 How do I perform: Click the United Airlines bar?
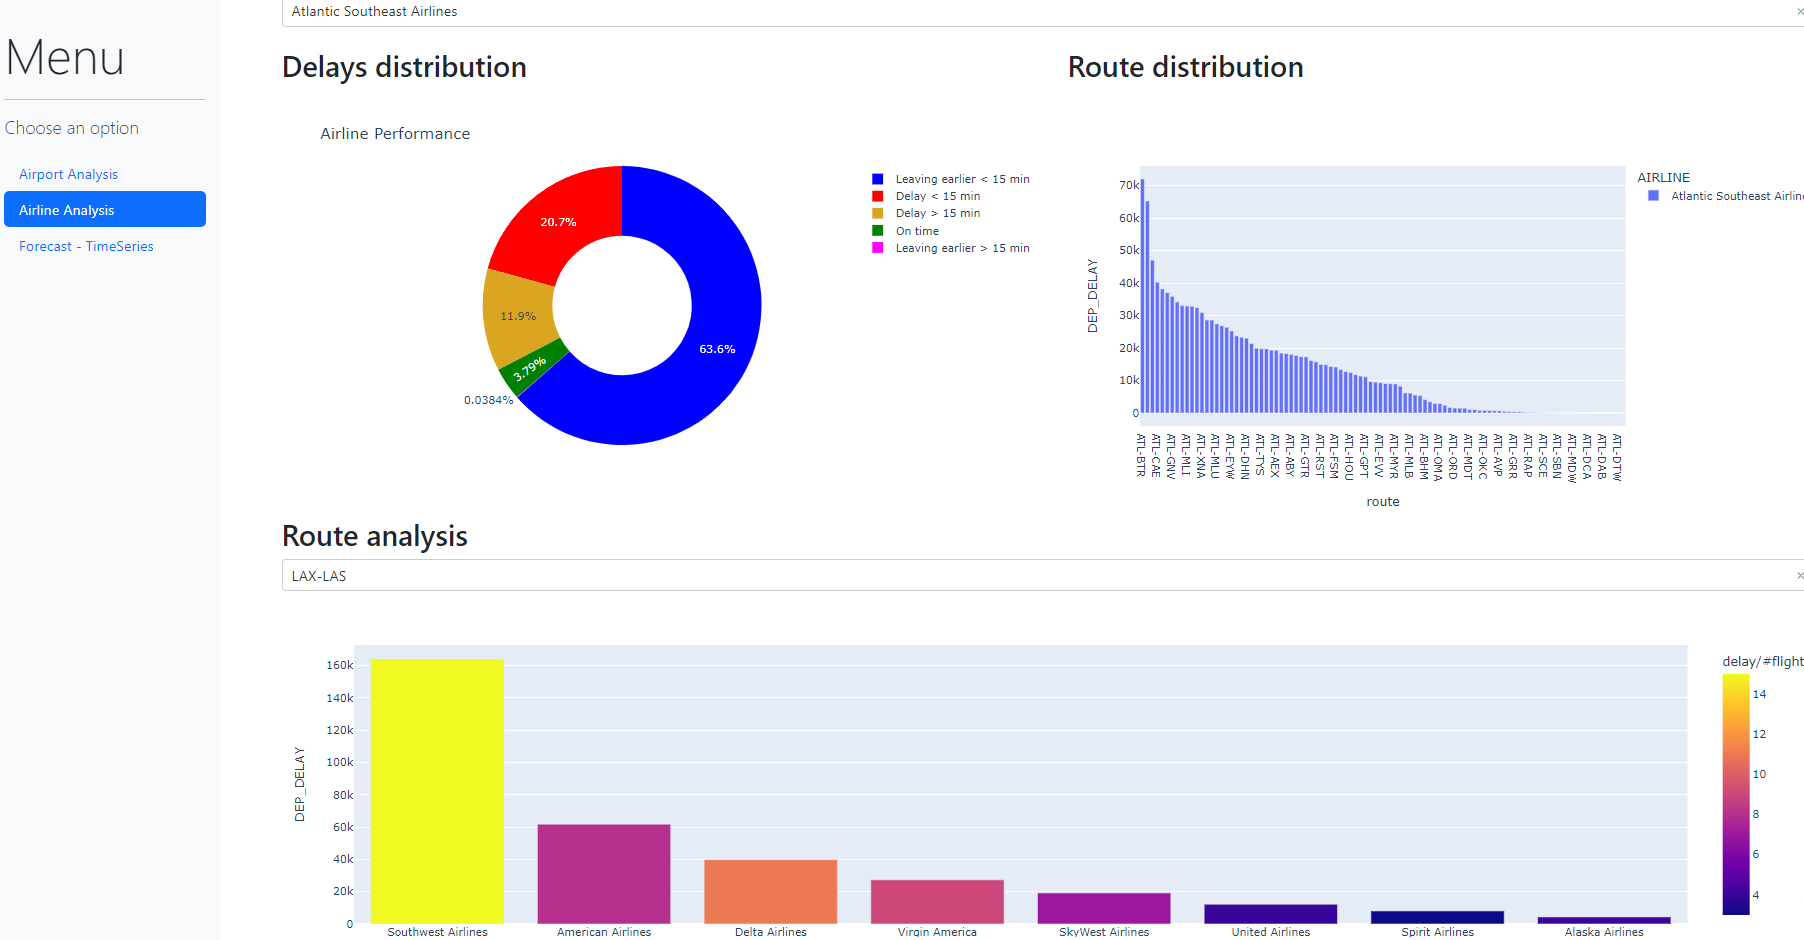click(x=1271, y=914)
